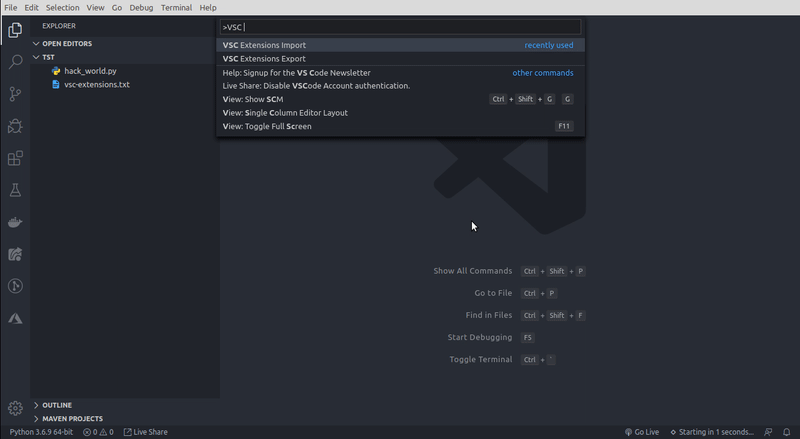Select Live Share: Disable VSCode Account authentication
The width and height of the screenshot is (800, 439).
pos(401,86)
